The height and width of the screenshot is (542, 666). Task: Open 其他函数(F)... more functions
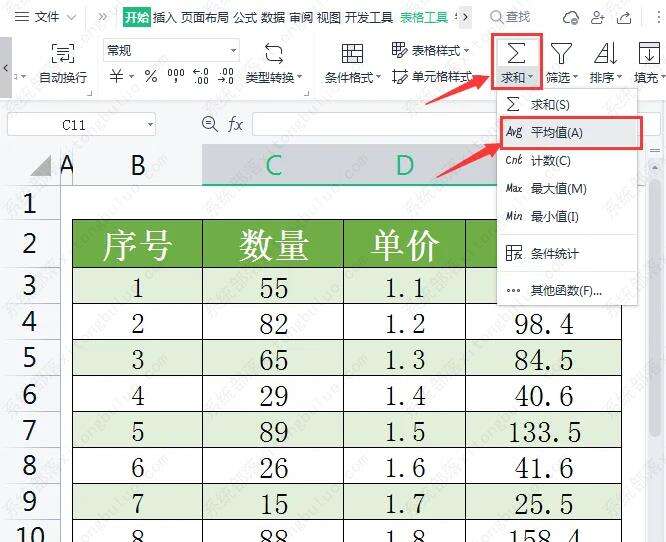point(567,291)
